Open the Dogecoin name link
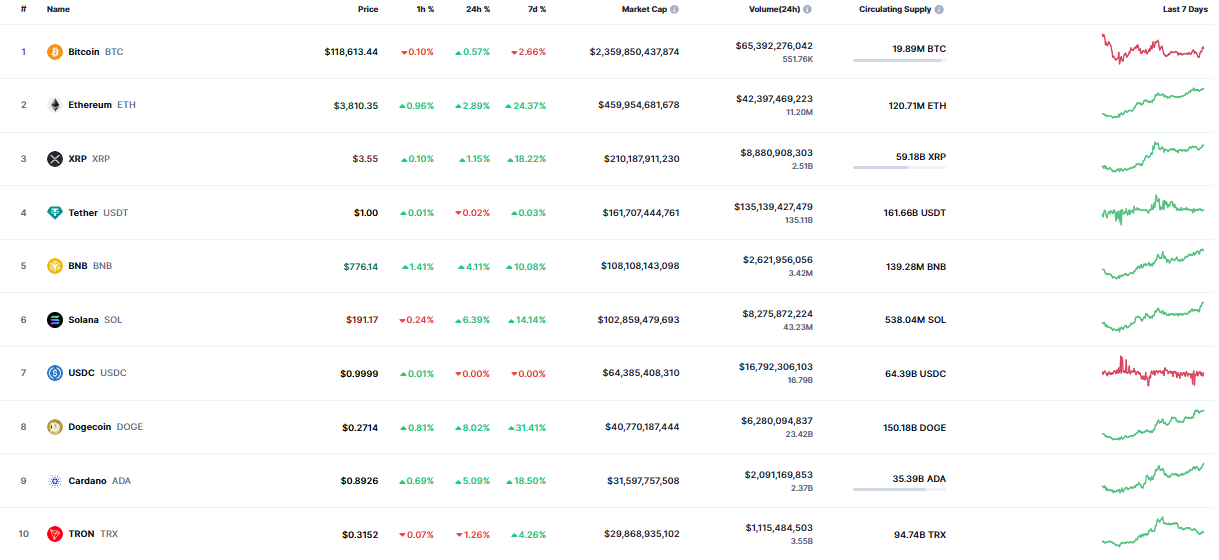Screen dimensions: 1219x560 coord(90,427)
